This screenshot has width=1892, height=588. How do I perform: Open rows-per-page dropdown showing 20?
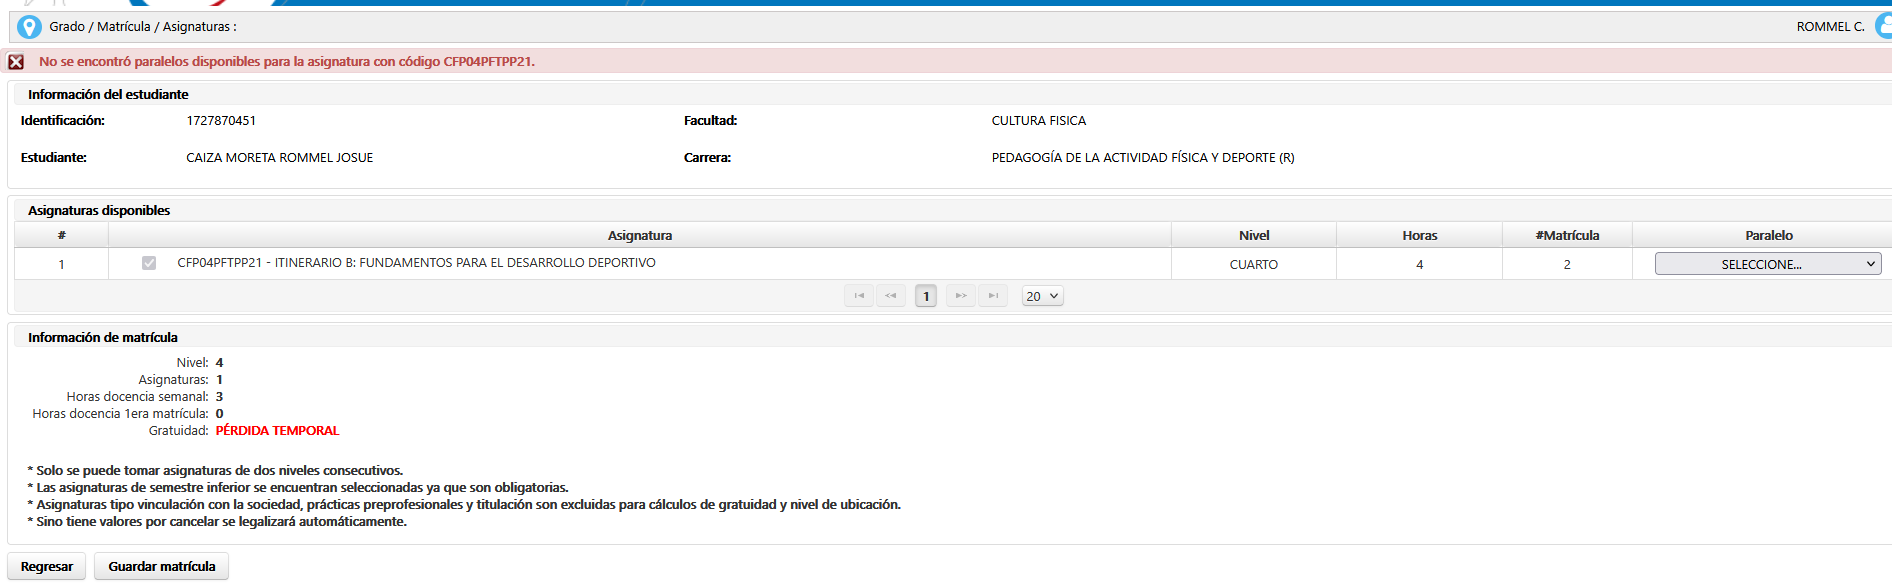[1042, 296]
